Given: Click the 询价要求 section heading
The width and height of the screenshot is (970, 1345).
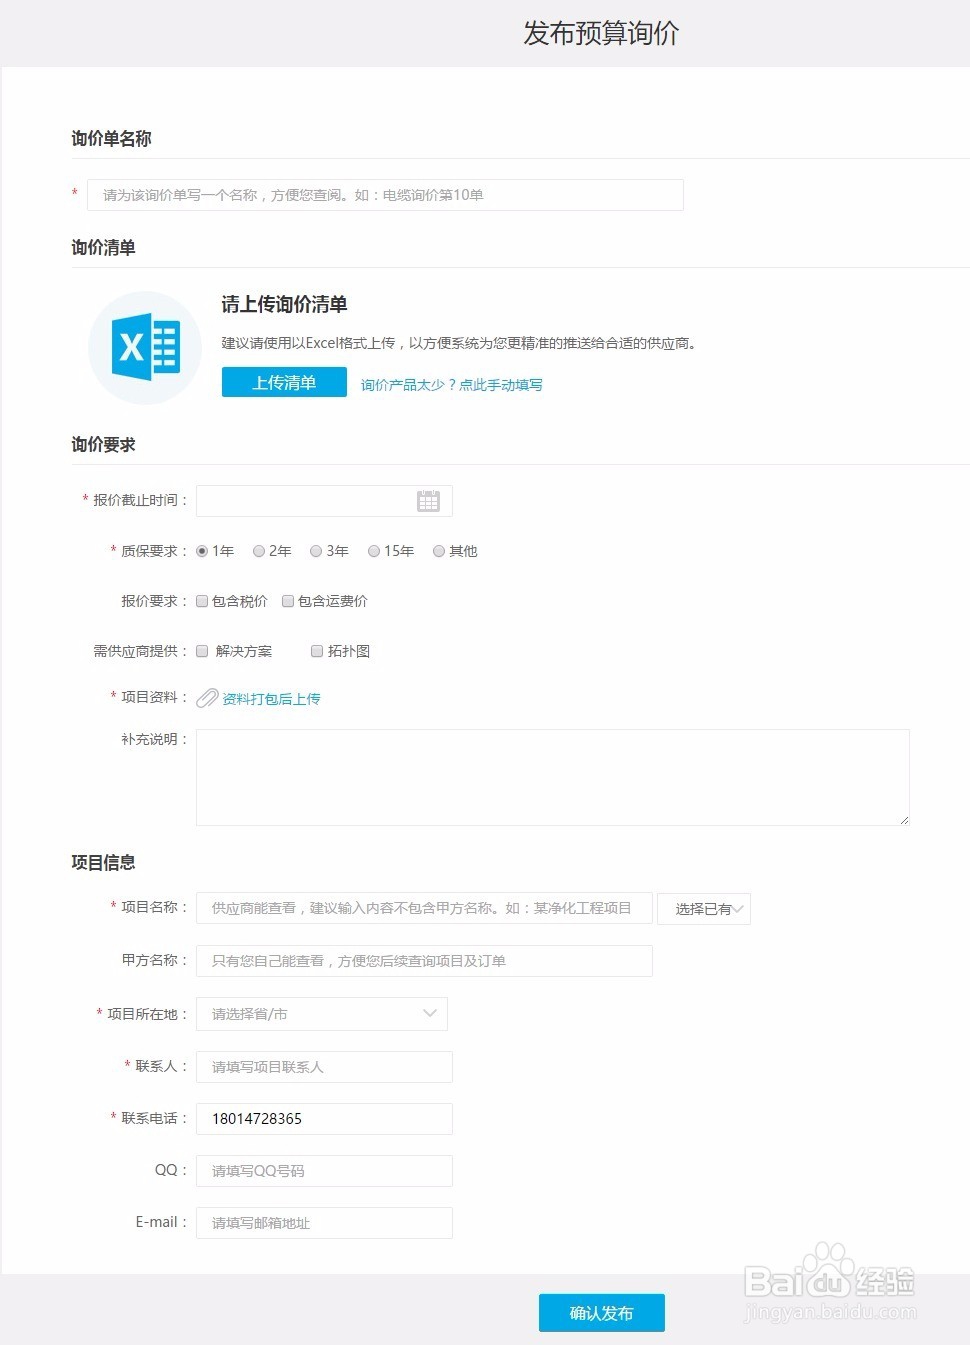Looking at the screenshot, I should point(103,445).
